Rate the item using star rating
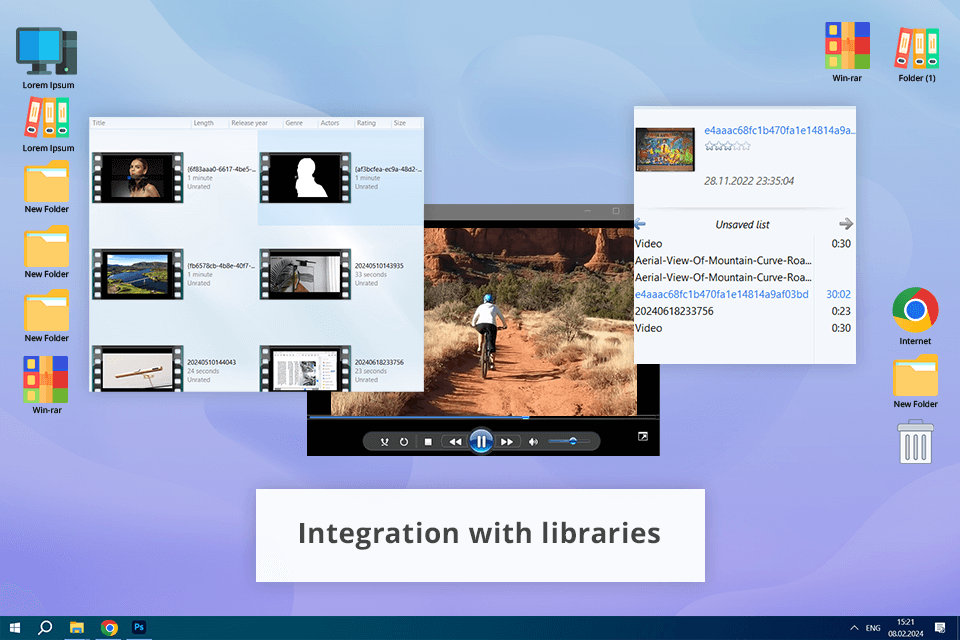Viewport: 960px width, 640px height. point(727,146)
